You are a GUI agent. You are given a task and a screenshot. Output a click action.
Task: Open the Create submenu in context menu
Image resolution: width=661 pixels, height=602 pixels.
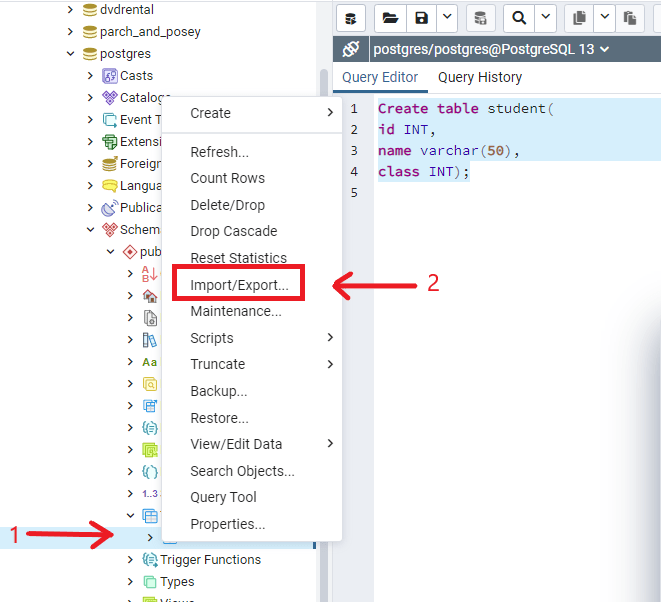[x=252, y=113]
